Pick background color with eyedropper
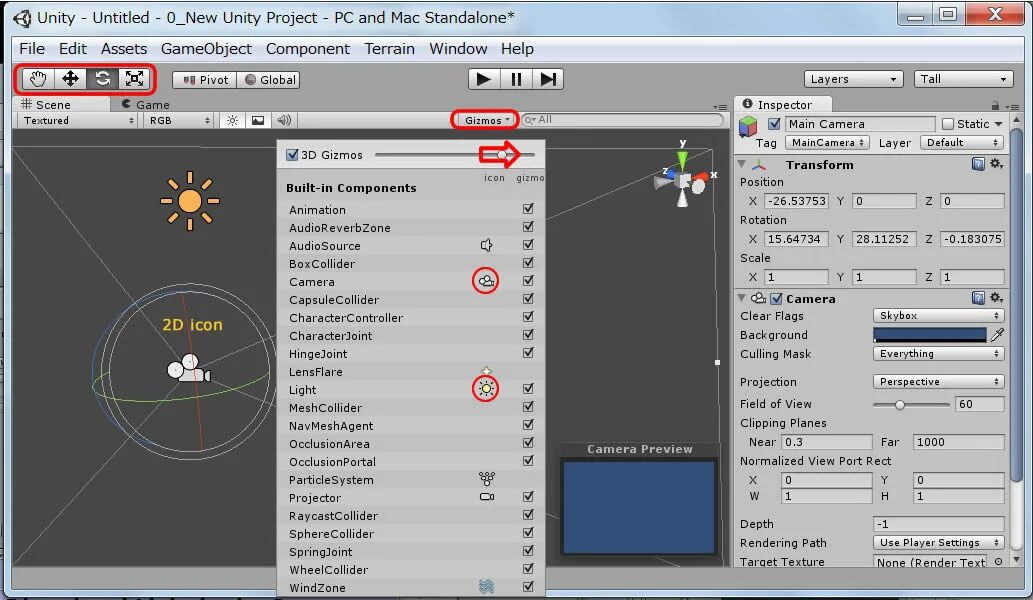Viewport: 1033px width, 600px height. [x=997, y=335]
